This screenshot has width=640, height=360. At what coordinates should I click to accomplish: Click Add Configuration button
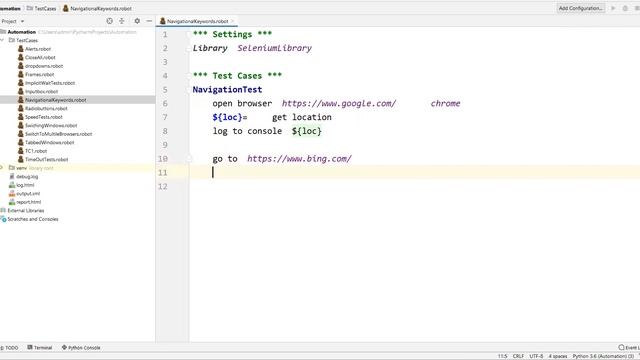[x=580, y=8]
